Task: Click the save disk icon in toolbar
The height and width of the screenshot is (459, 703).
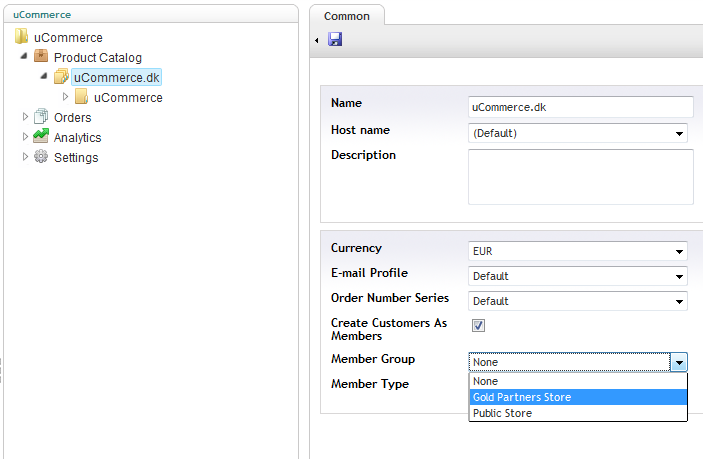Action: point(335,39)
